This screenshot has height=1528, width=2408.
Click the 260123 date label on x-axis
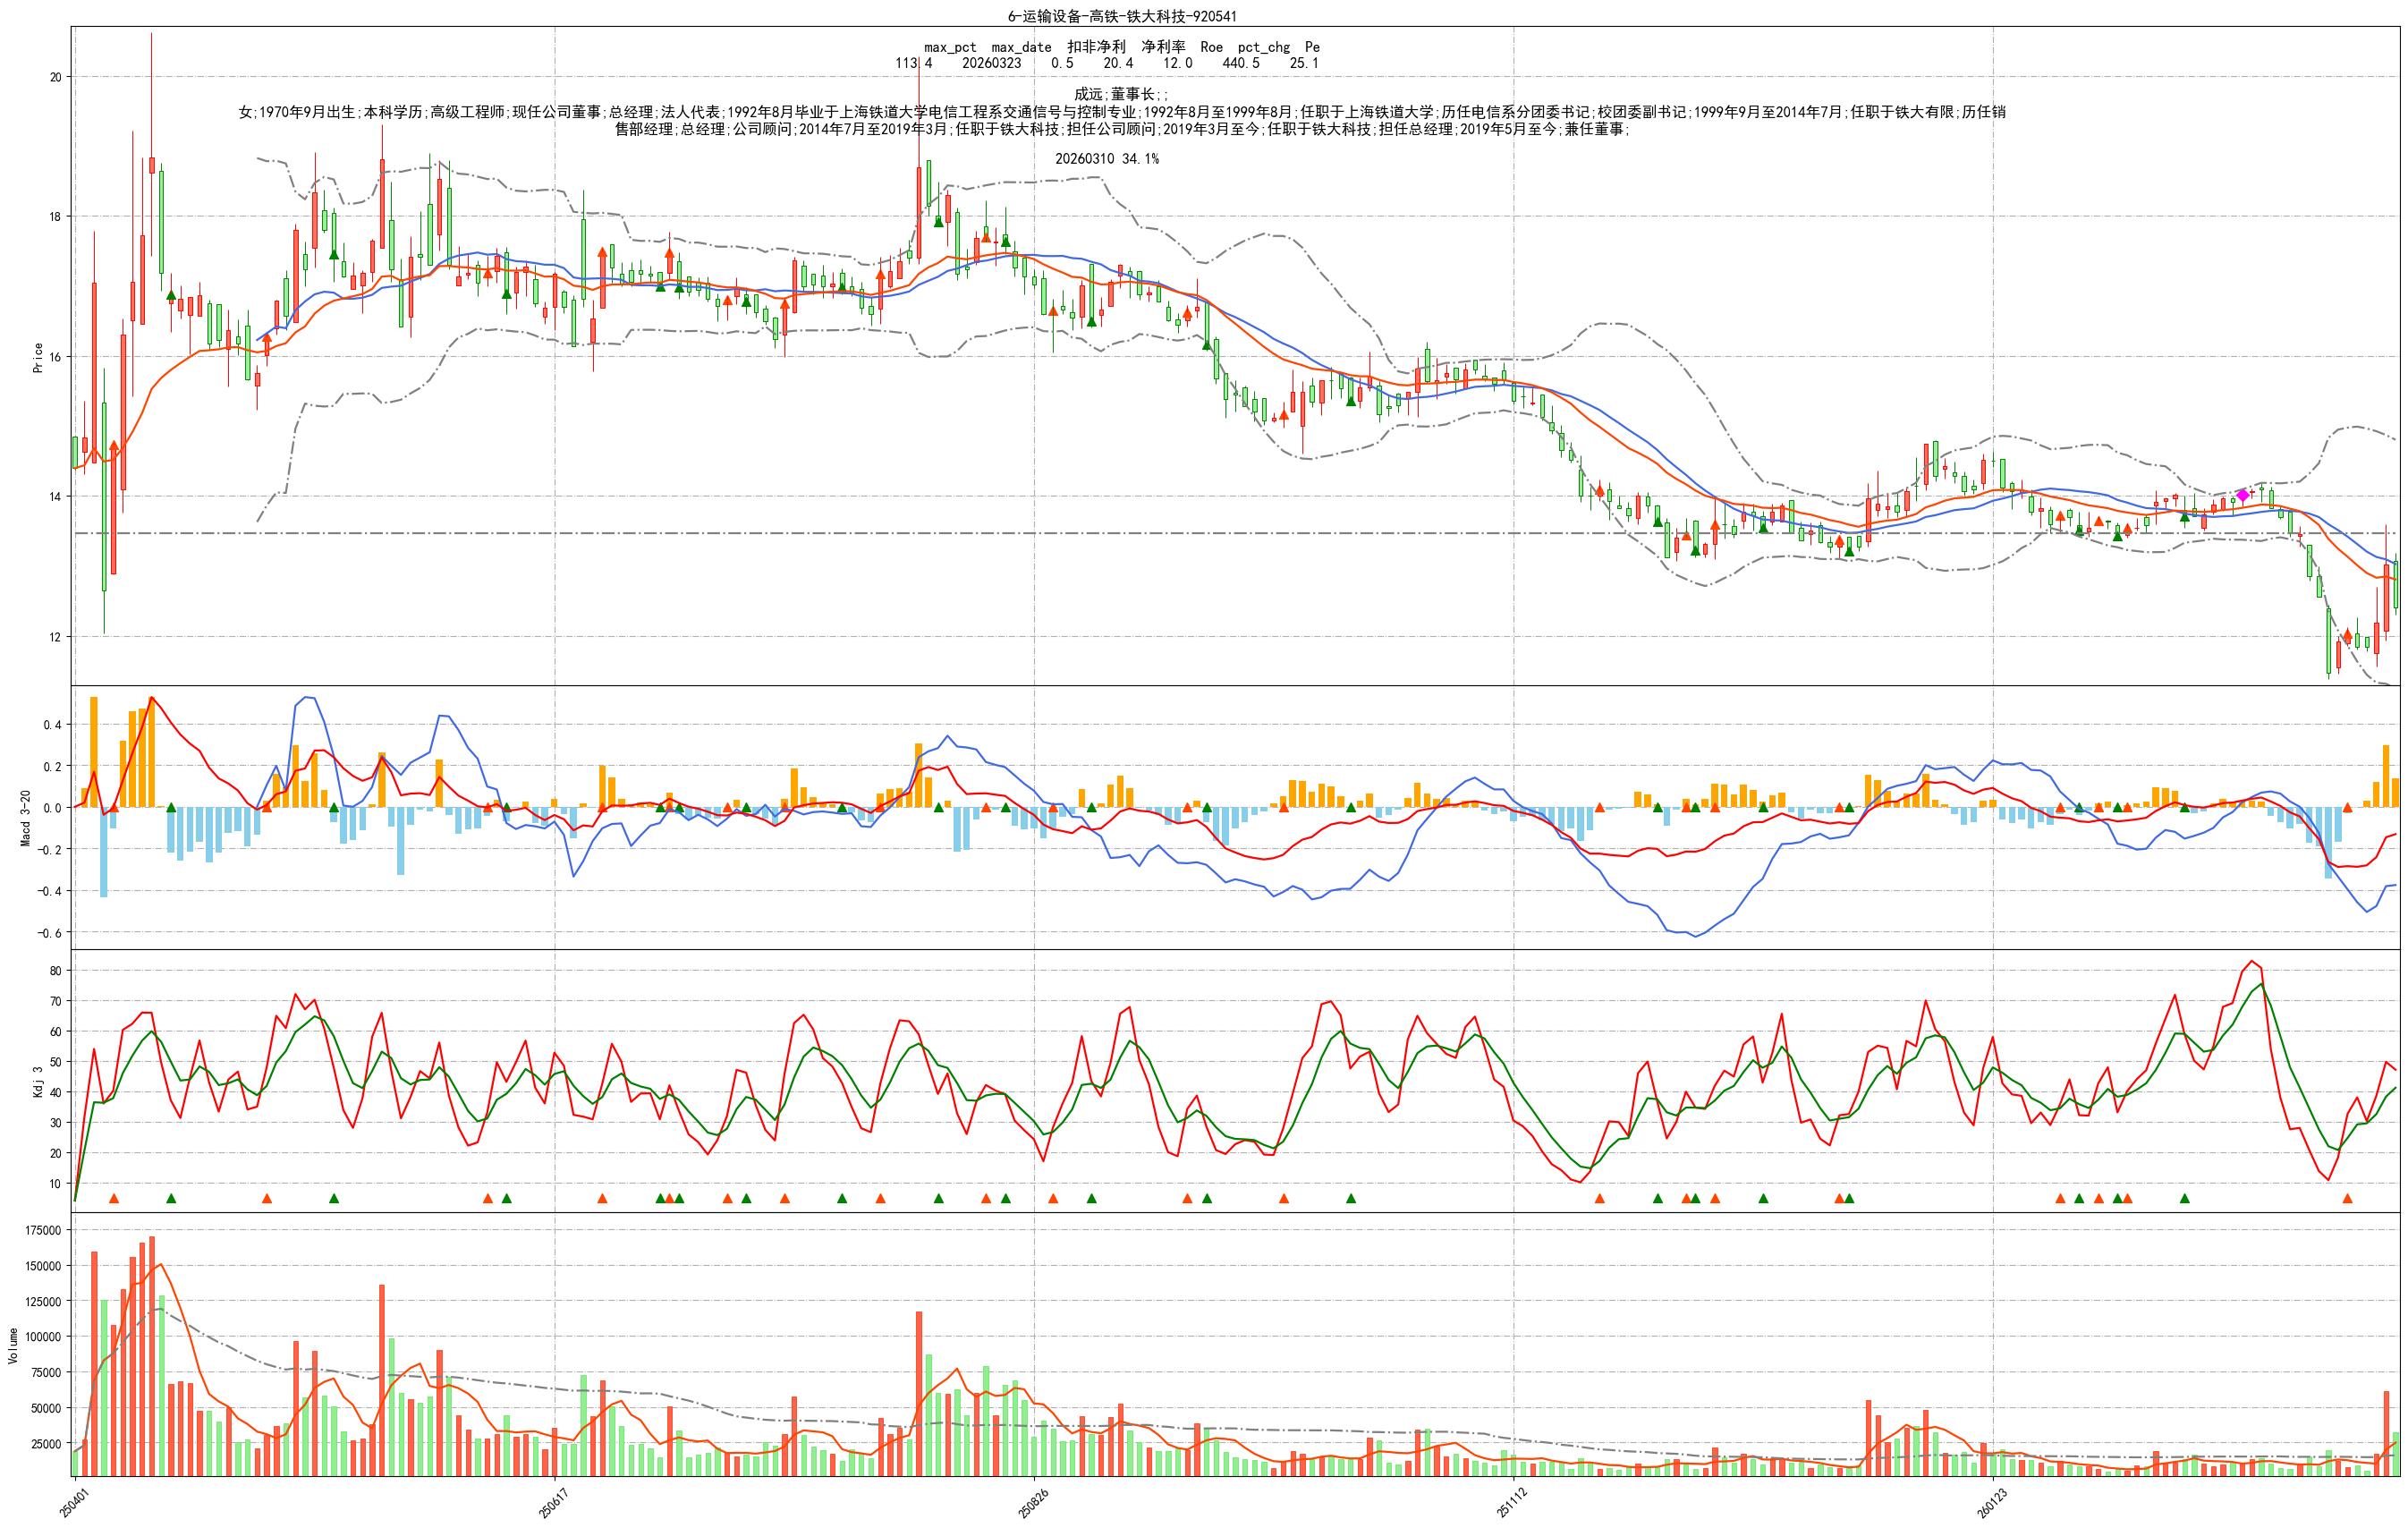(1991, 1502)
